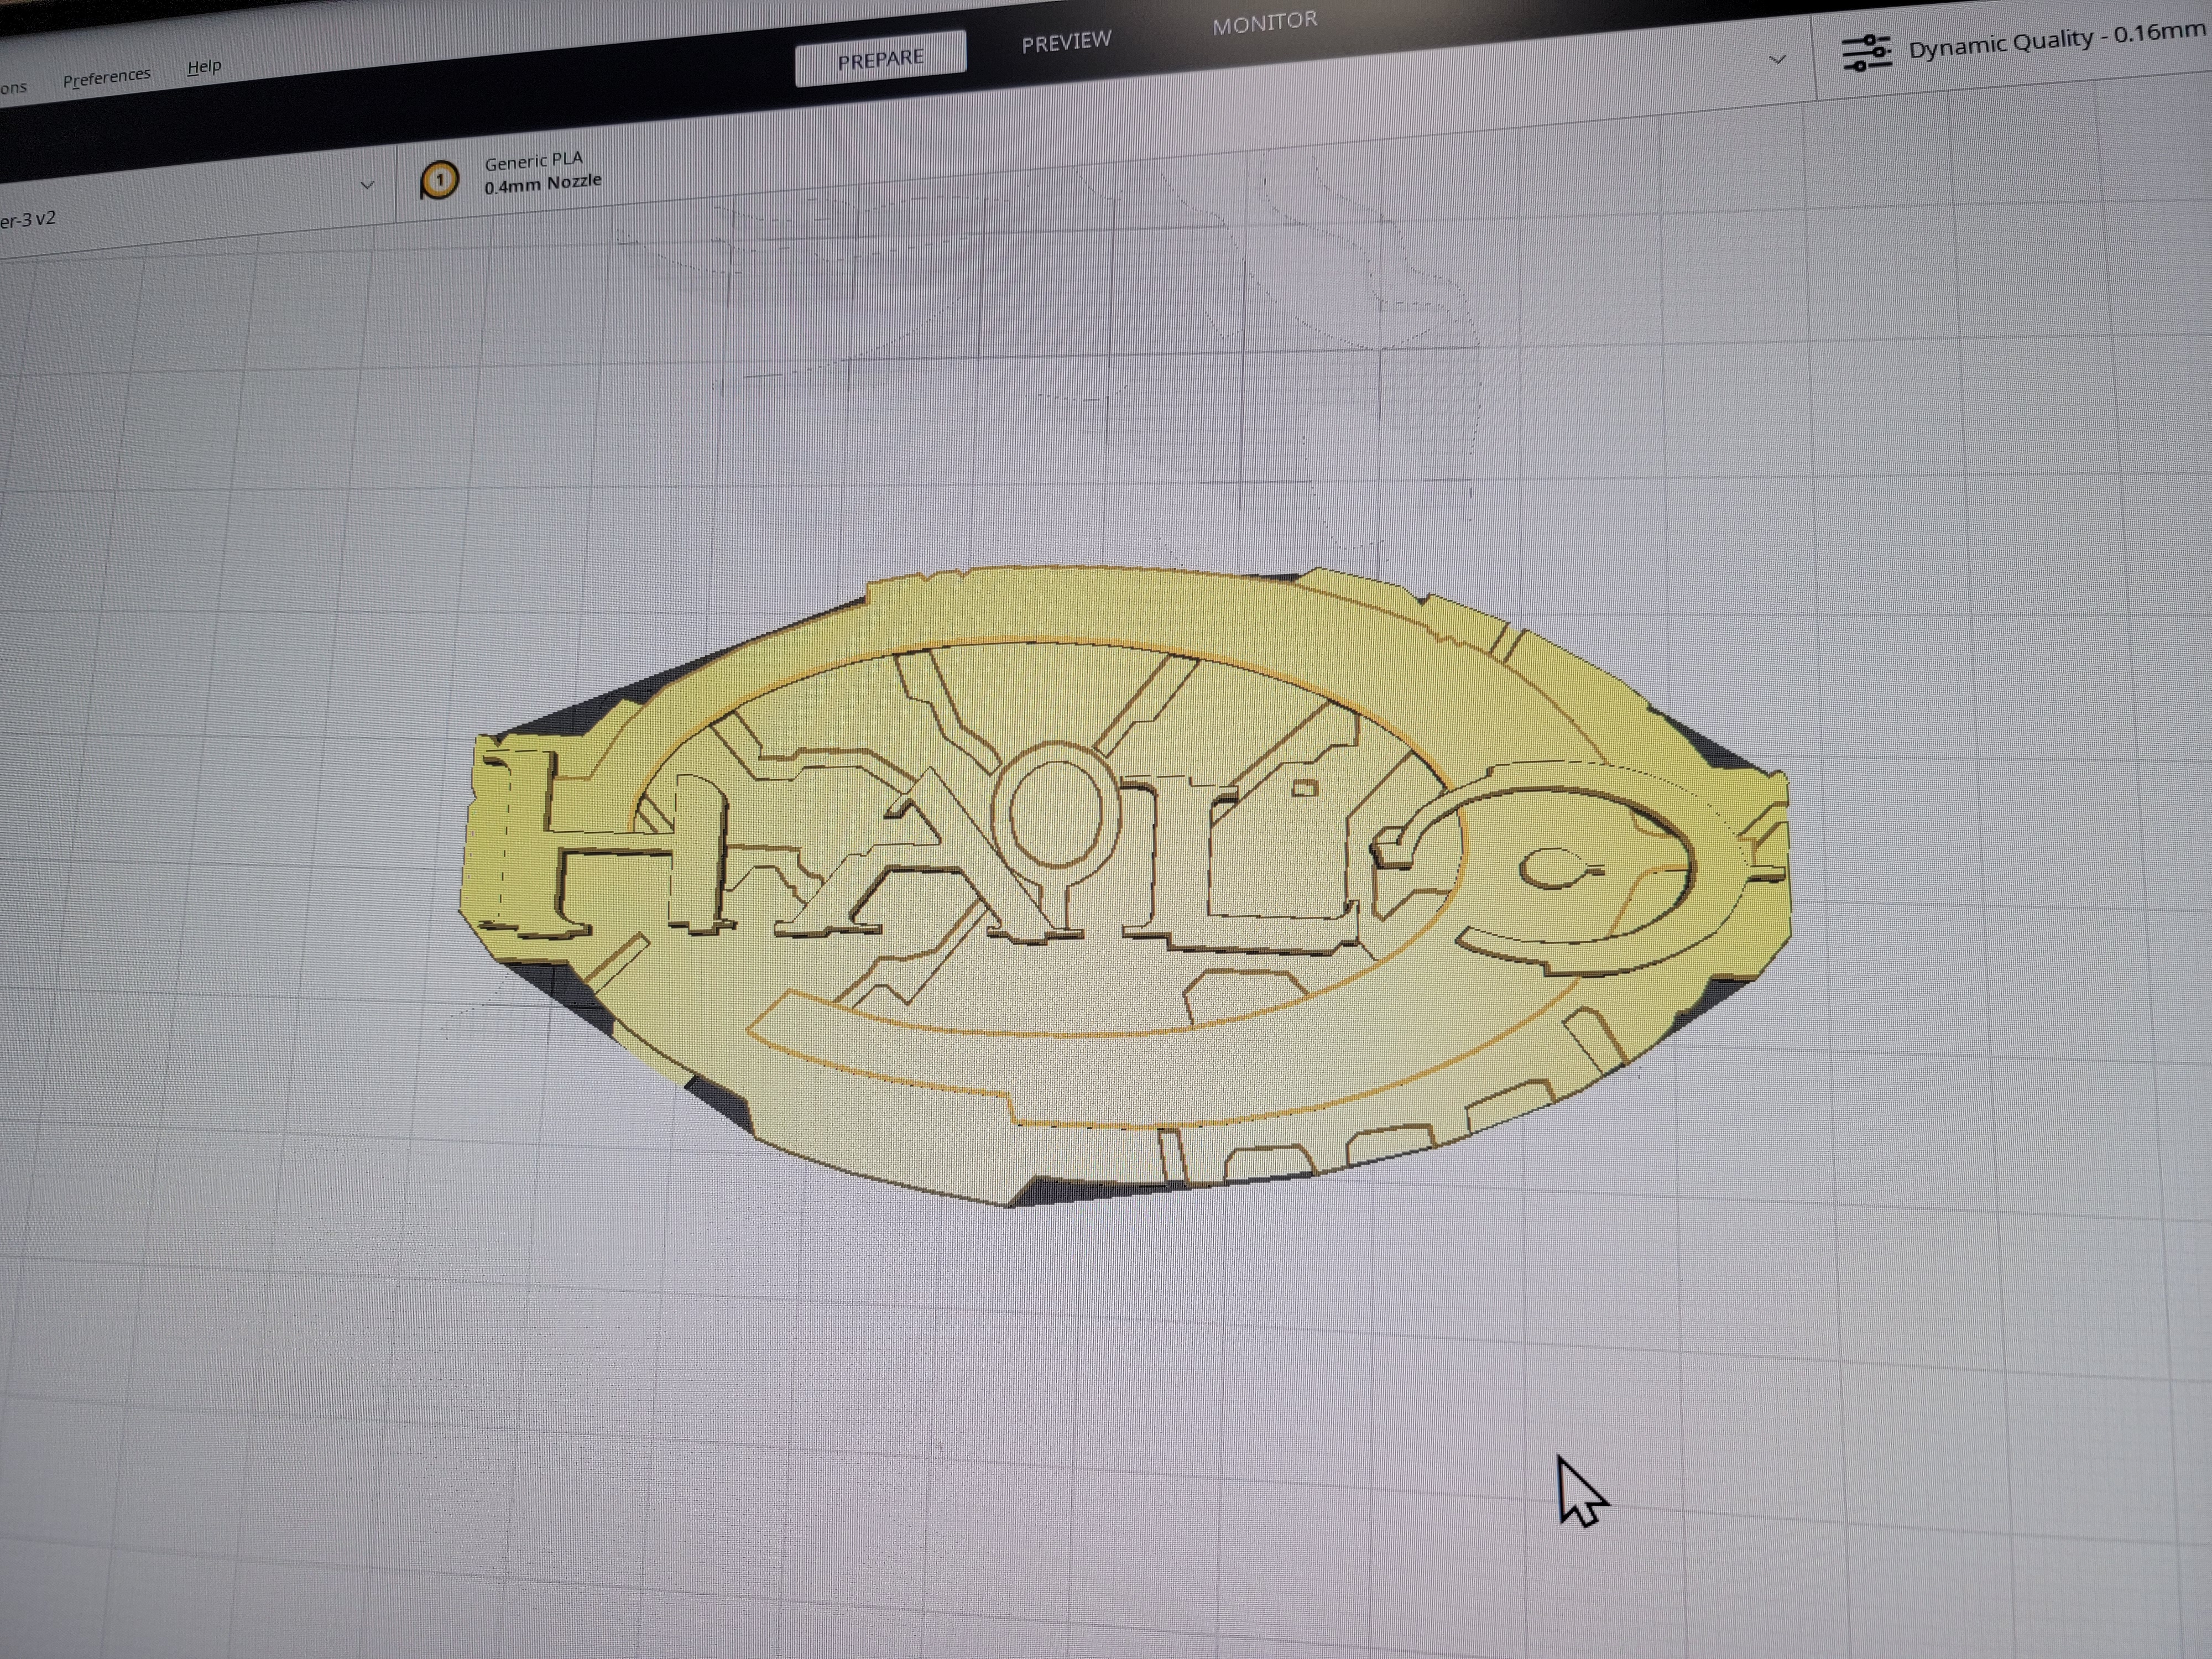The width and height of the screenshot is (2212, 1659).
Task: Switch to the PREVIEW stage tab
Action: (x=1066, y=42)
